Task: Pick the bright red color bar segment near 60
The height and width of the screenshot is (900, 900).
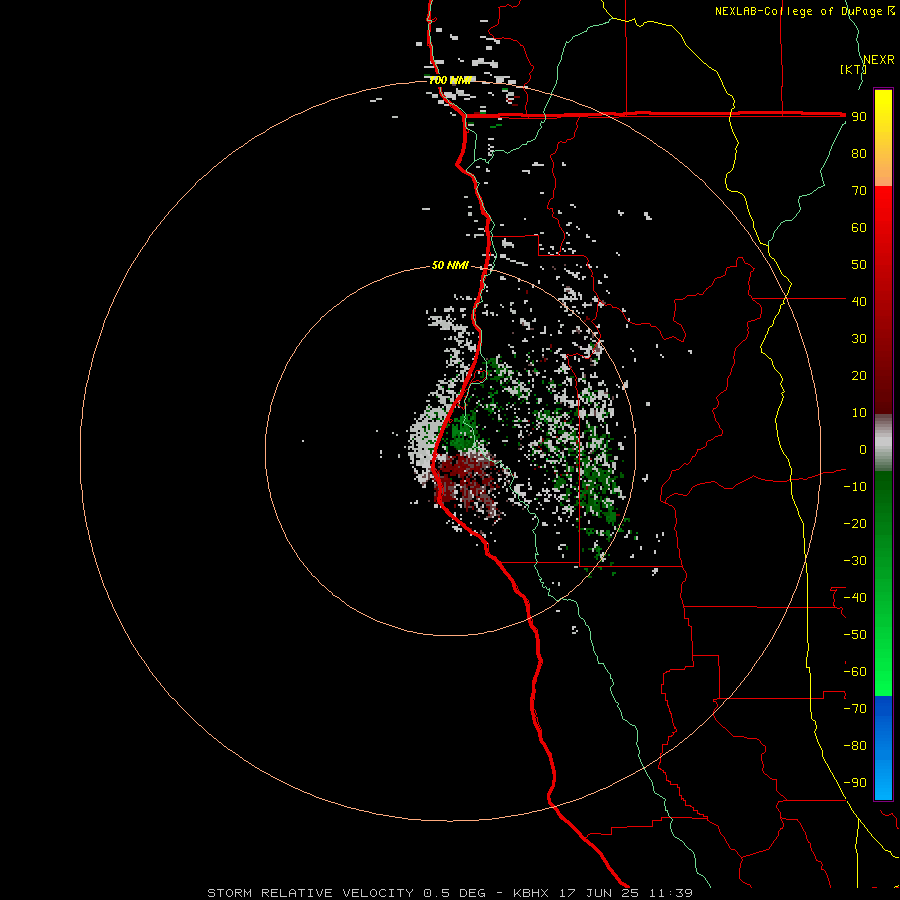Action: (883, 218)
